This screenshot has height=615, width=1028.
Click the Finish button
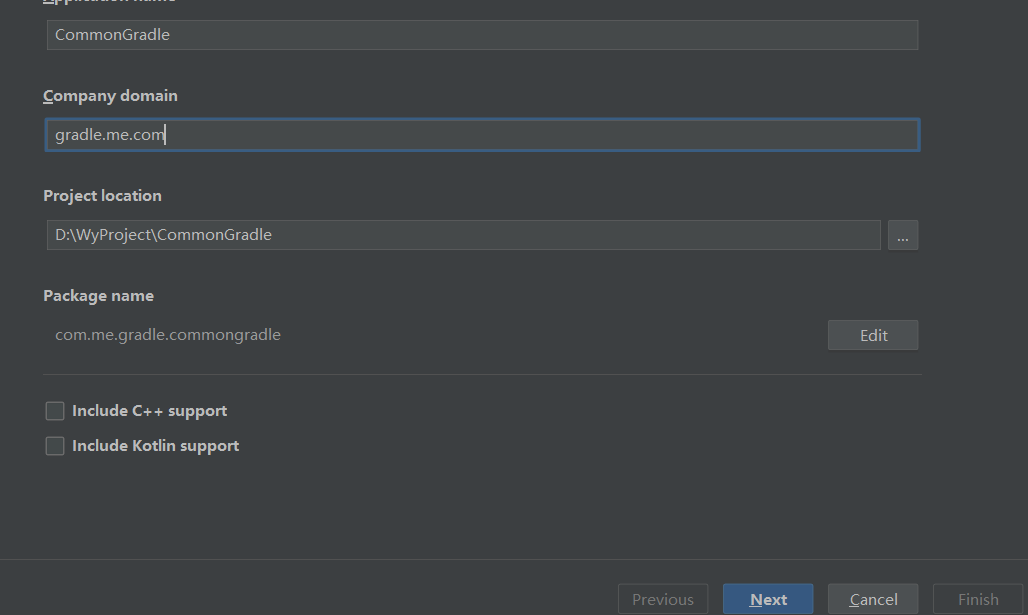pyautogui.click(x=978, y=599)
